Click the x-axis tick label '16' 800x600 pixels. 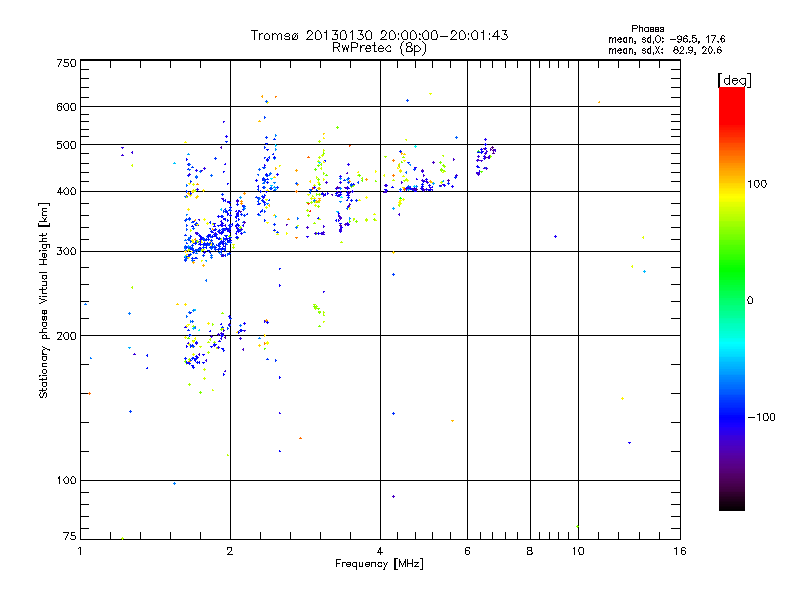[x=680, y=551]
